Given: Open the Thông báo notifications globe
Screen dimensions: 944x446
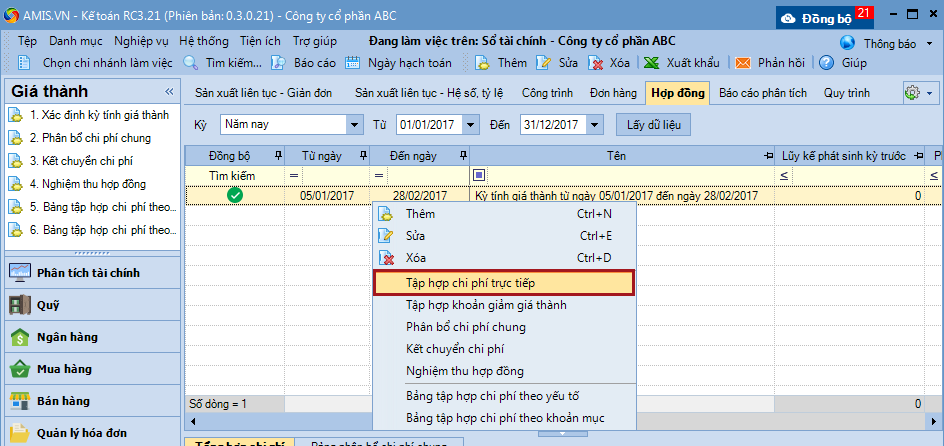Looking at the screenshot, I should (848, 43).
